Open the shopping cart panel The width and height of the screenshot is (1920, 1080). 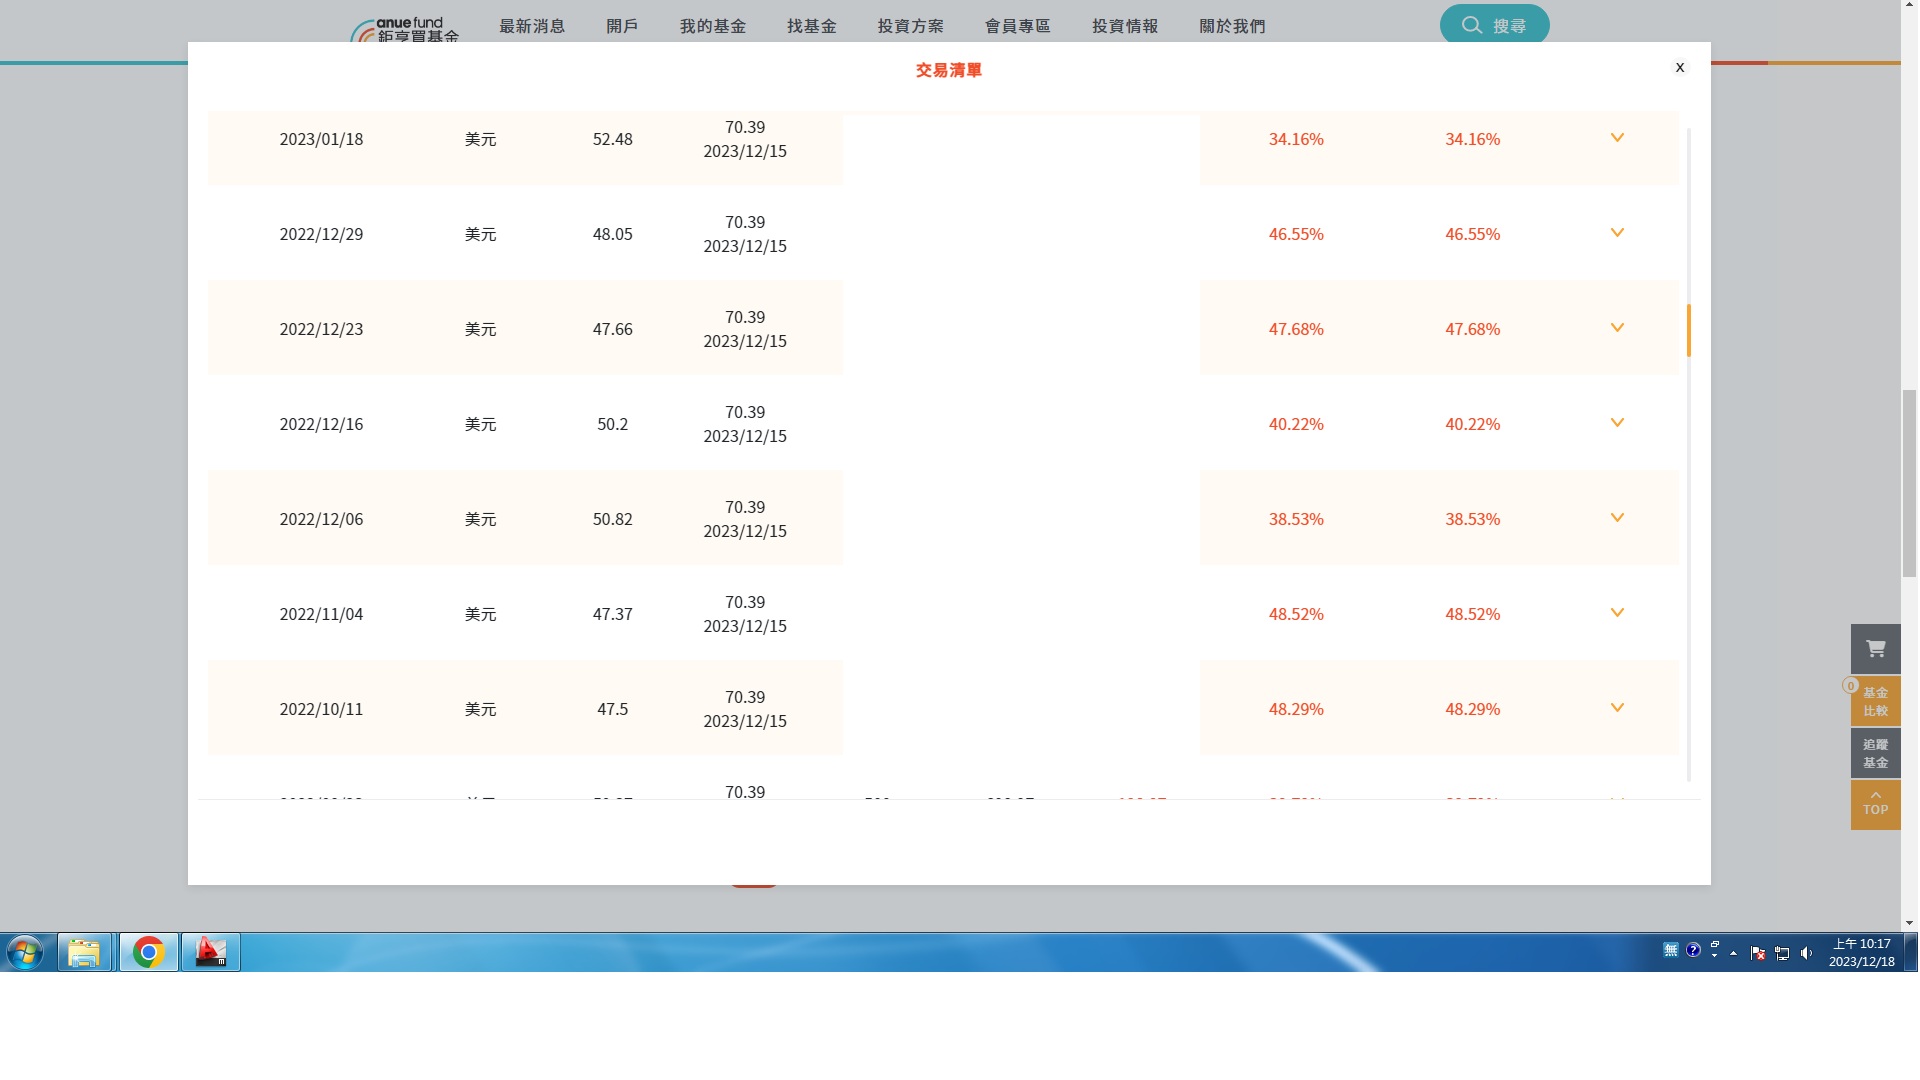coord(1875,649)
